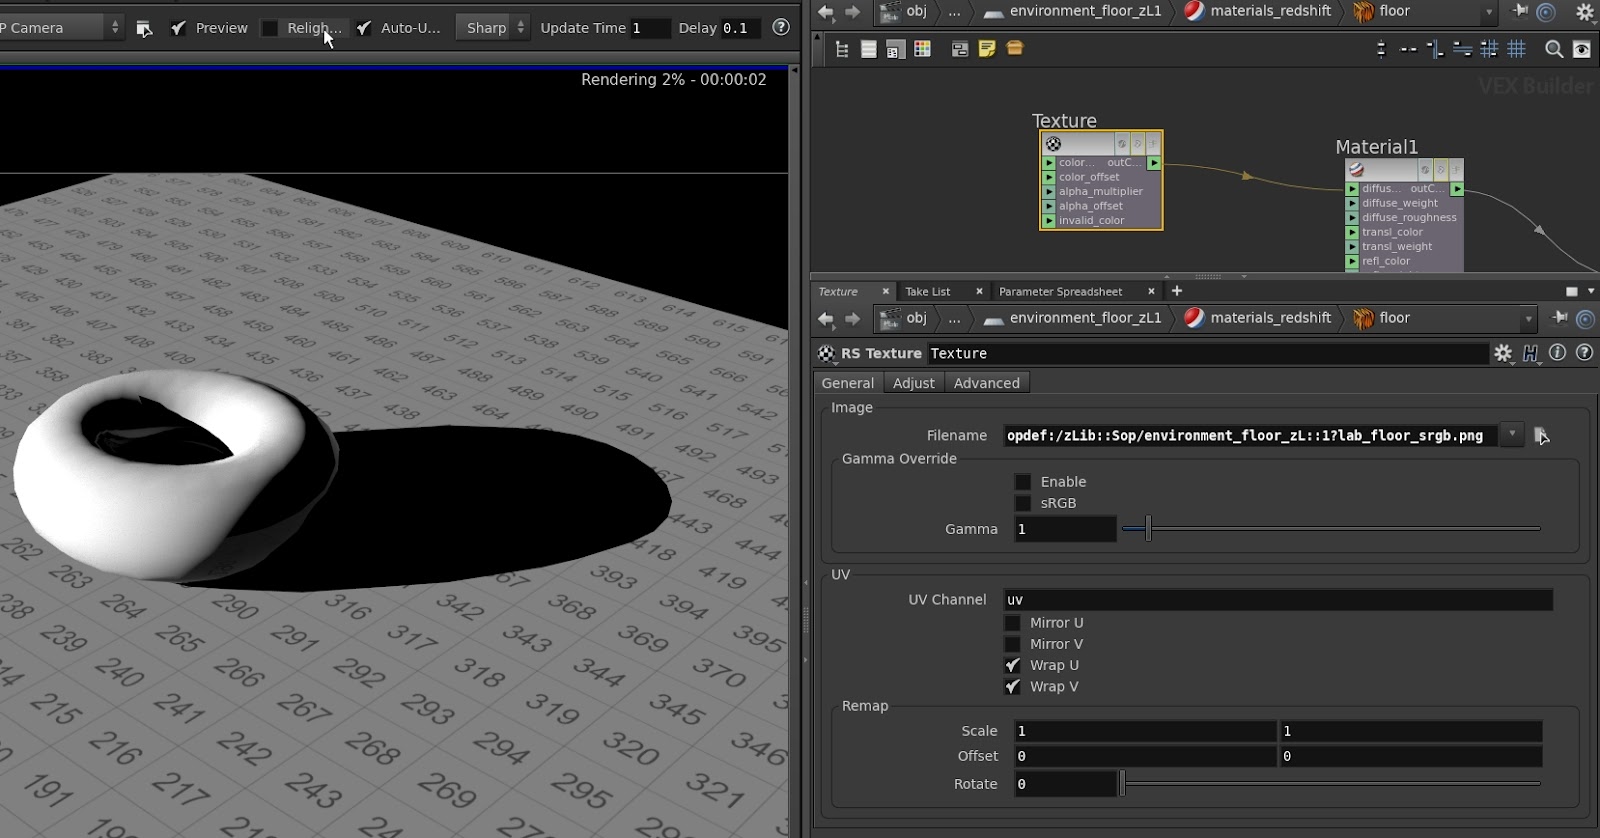This screenshot has height=838, width=1600.
Task: Select the Take List pane tab
Action: (x=928, y=291)
